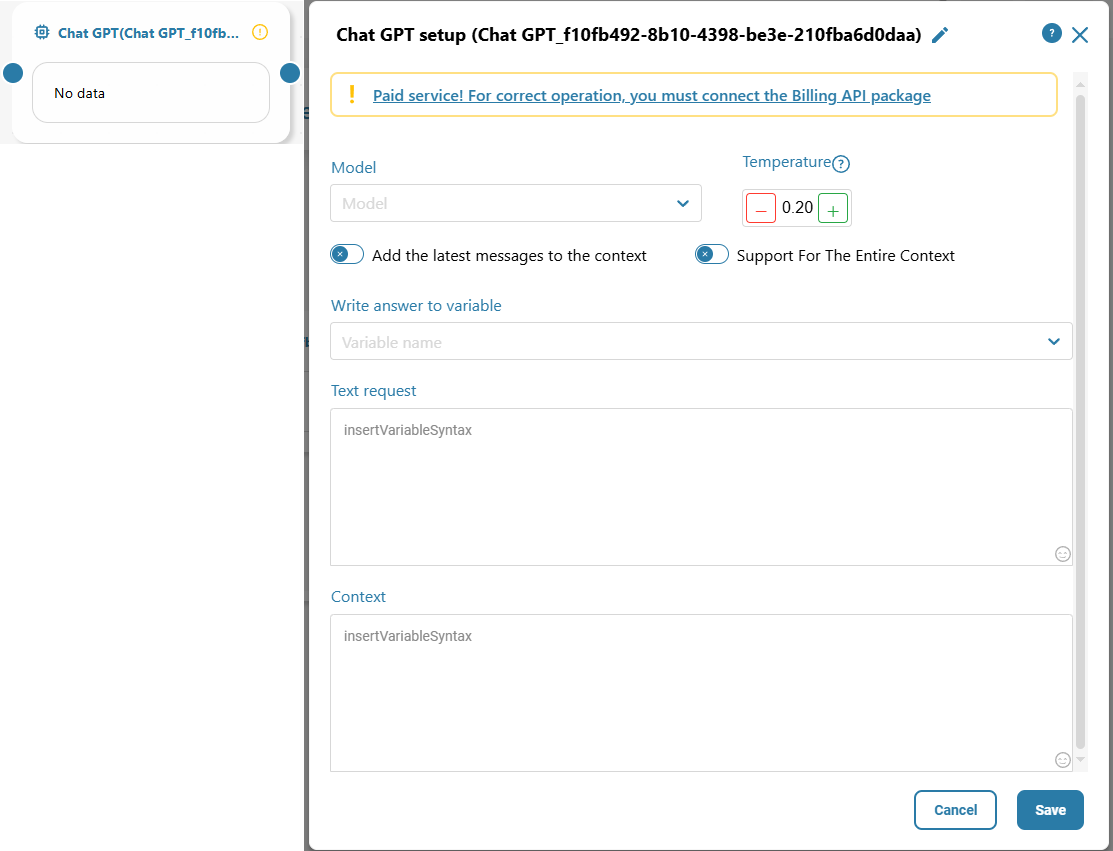Click the Cancel button

(x=955, y=810)
